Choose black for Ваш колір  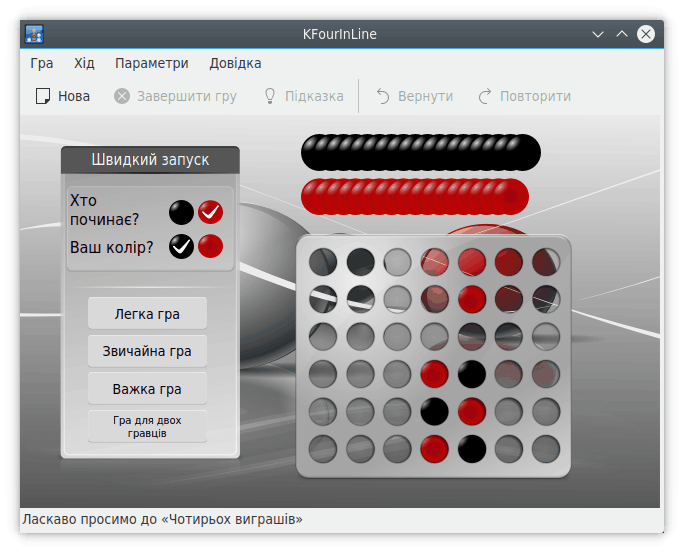click(181, 246)
